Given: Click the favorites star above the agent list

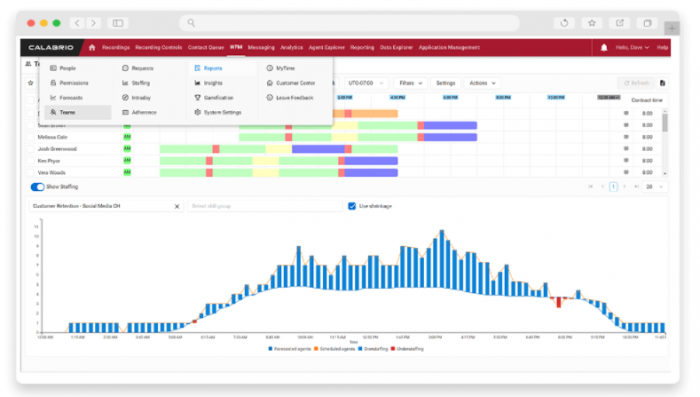Looking at the screenshot, I should coord(31,83).
